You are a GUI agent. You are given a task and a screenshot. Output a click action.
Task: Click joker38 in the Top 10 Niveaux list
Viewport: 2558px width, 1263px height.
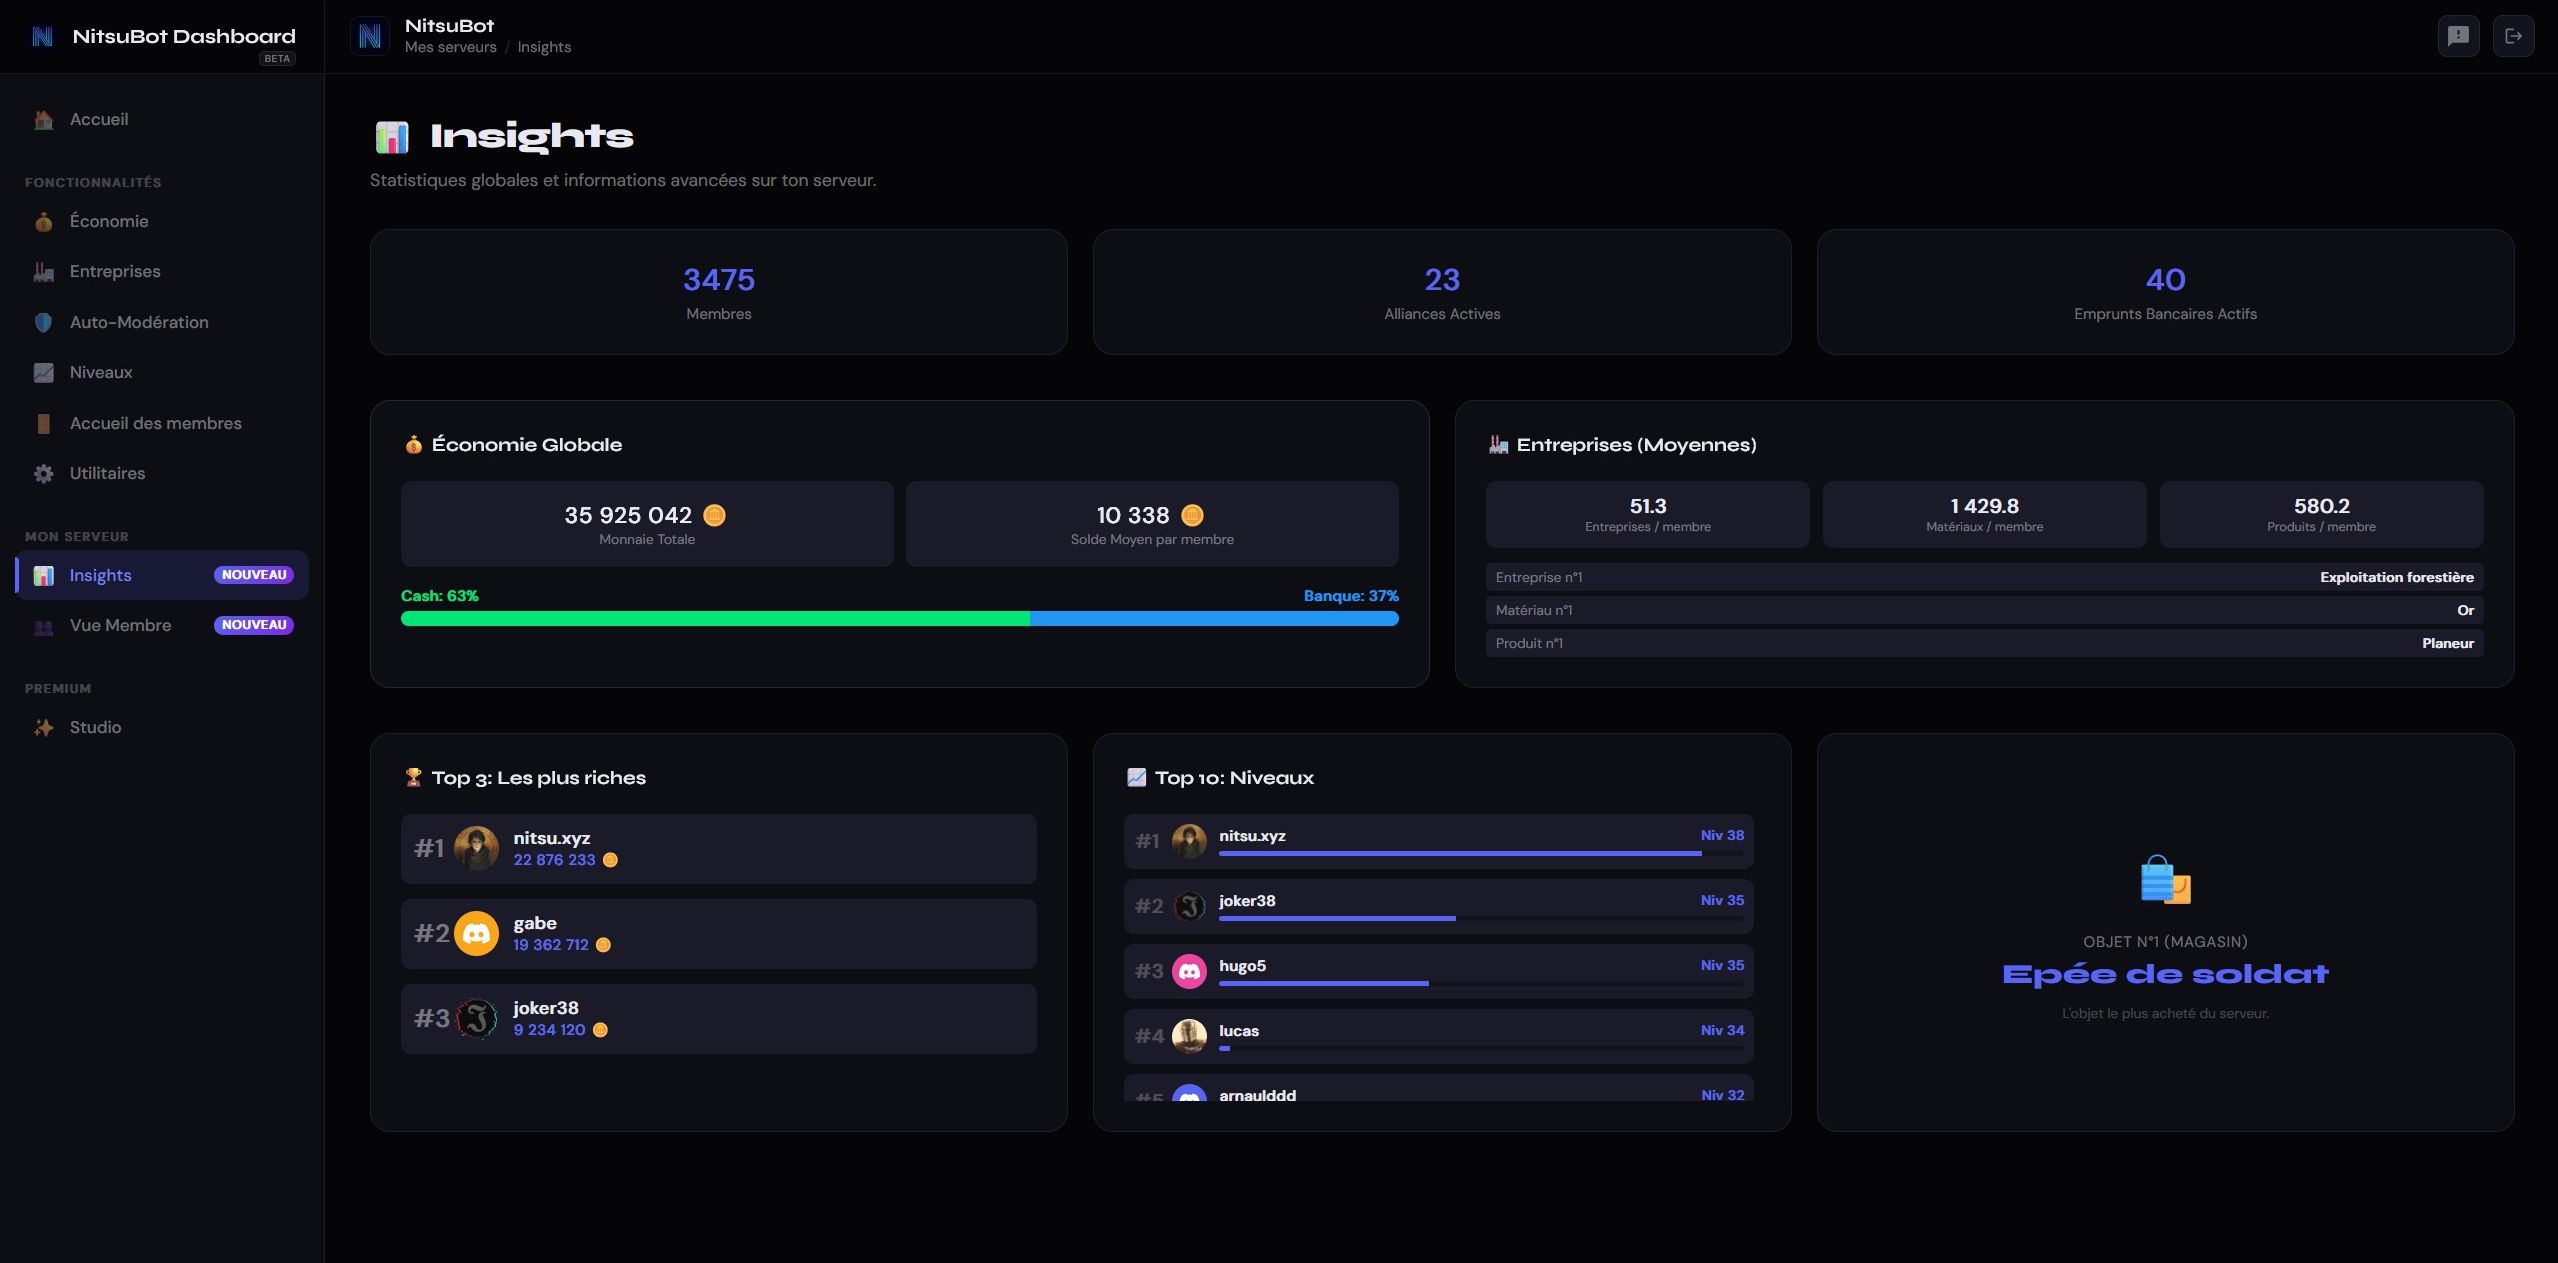pyautogui.click(x=1438, y=906)
